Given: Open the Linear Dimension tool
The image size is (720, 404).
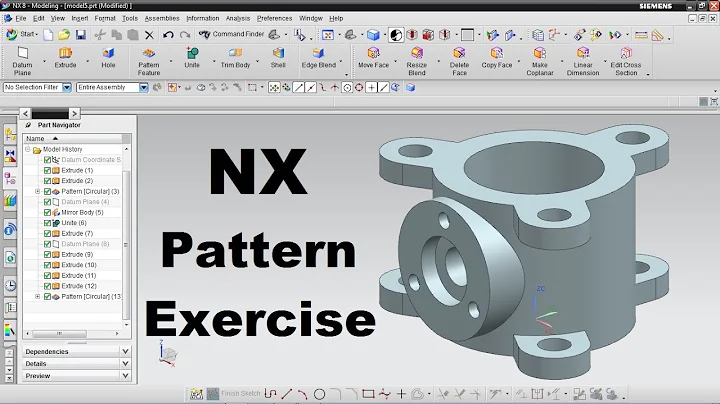Looking at the screenshot, I should pos(583,61).
